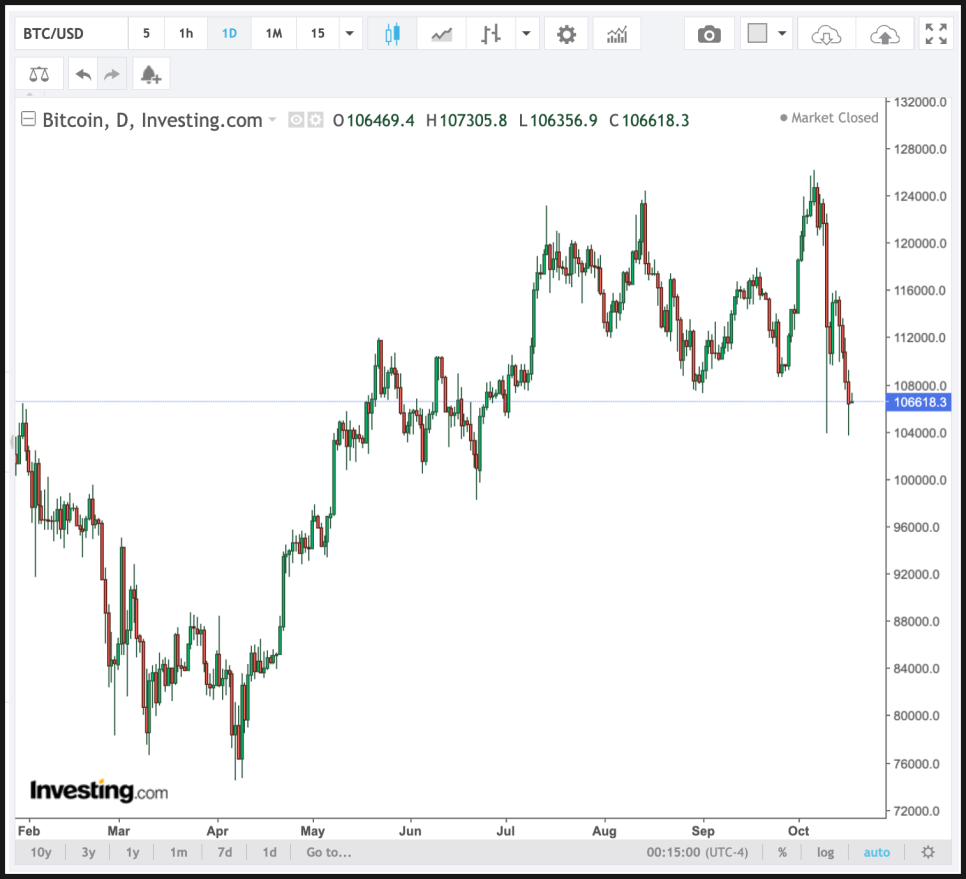
Task: Toggle the log scale option
Action: [825, 852]
